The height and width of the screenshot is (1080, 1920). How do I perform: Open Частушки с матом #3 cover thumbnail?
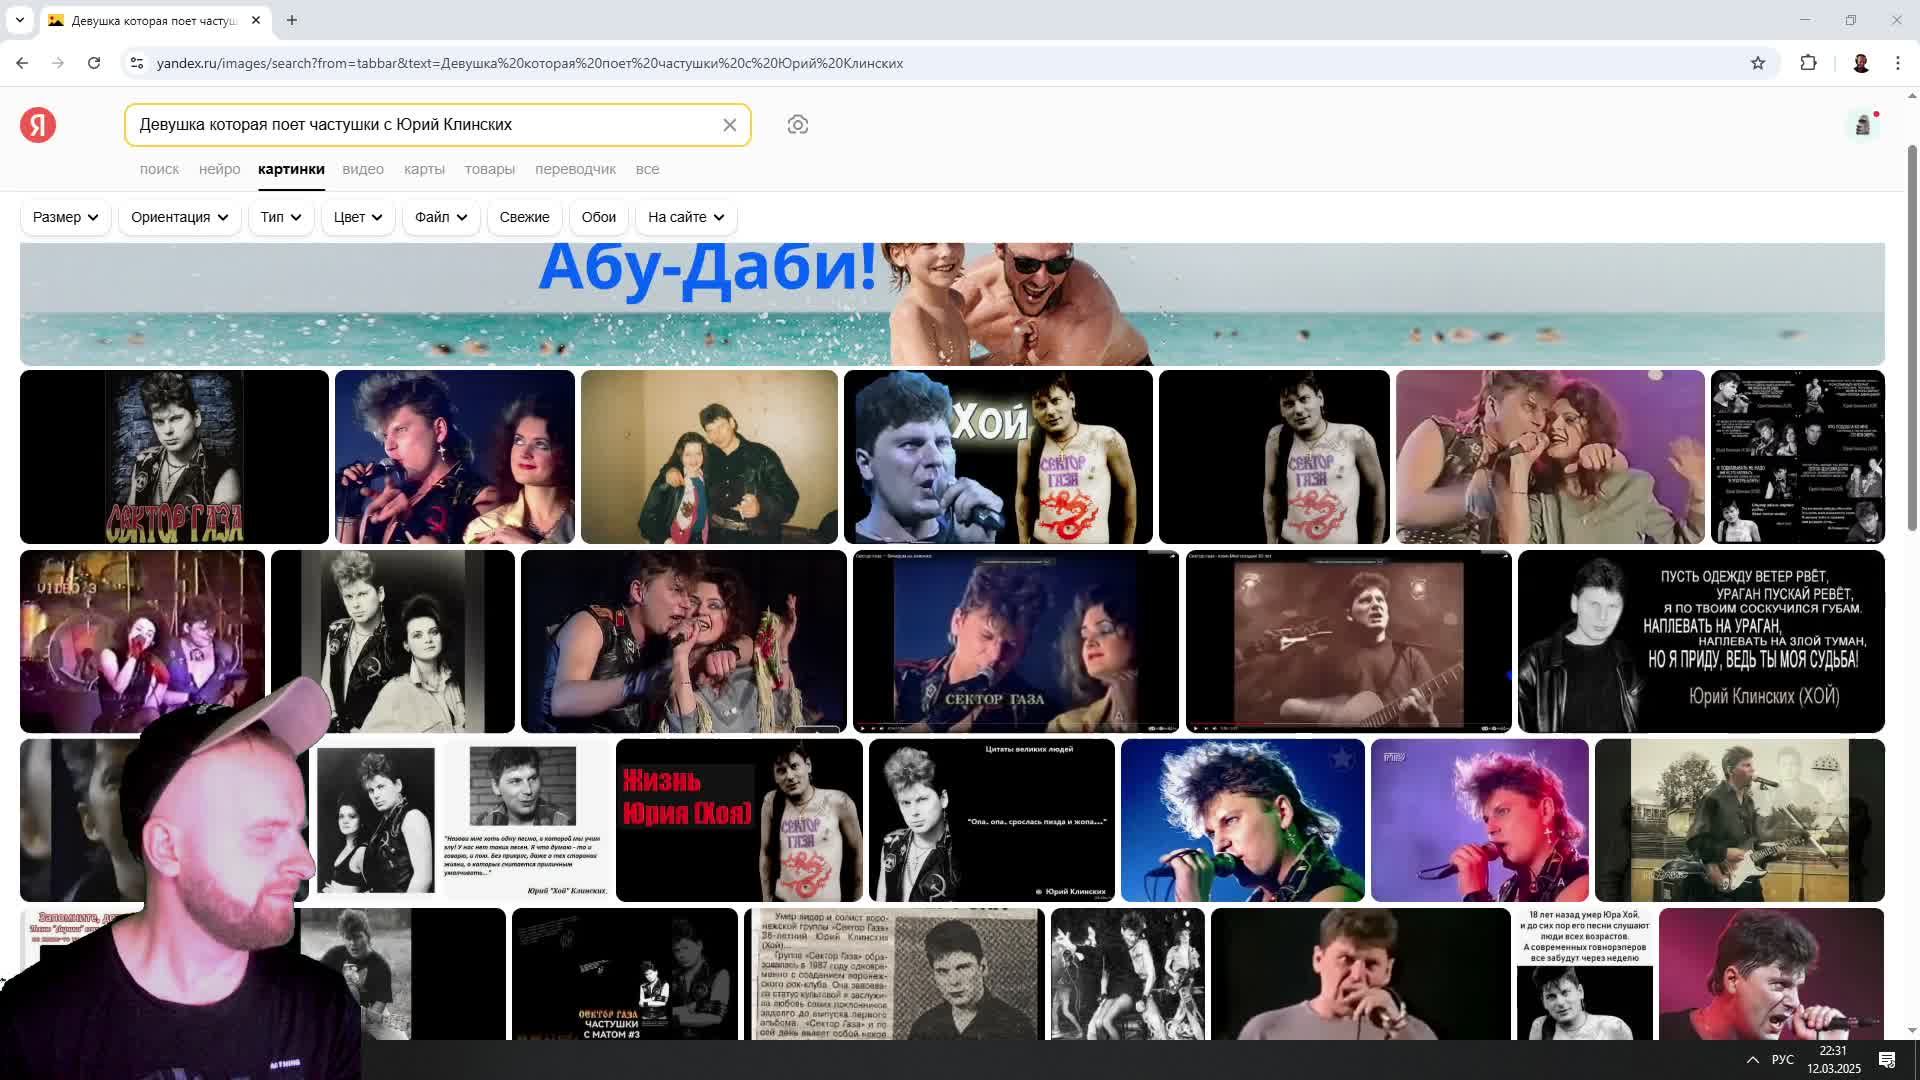(x=625, y=974)
